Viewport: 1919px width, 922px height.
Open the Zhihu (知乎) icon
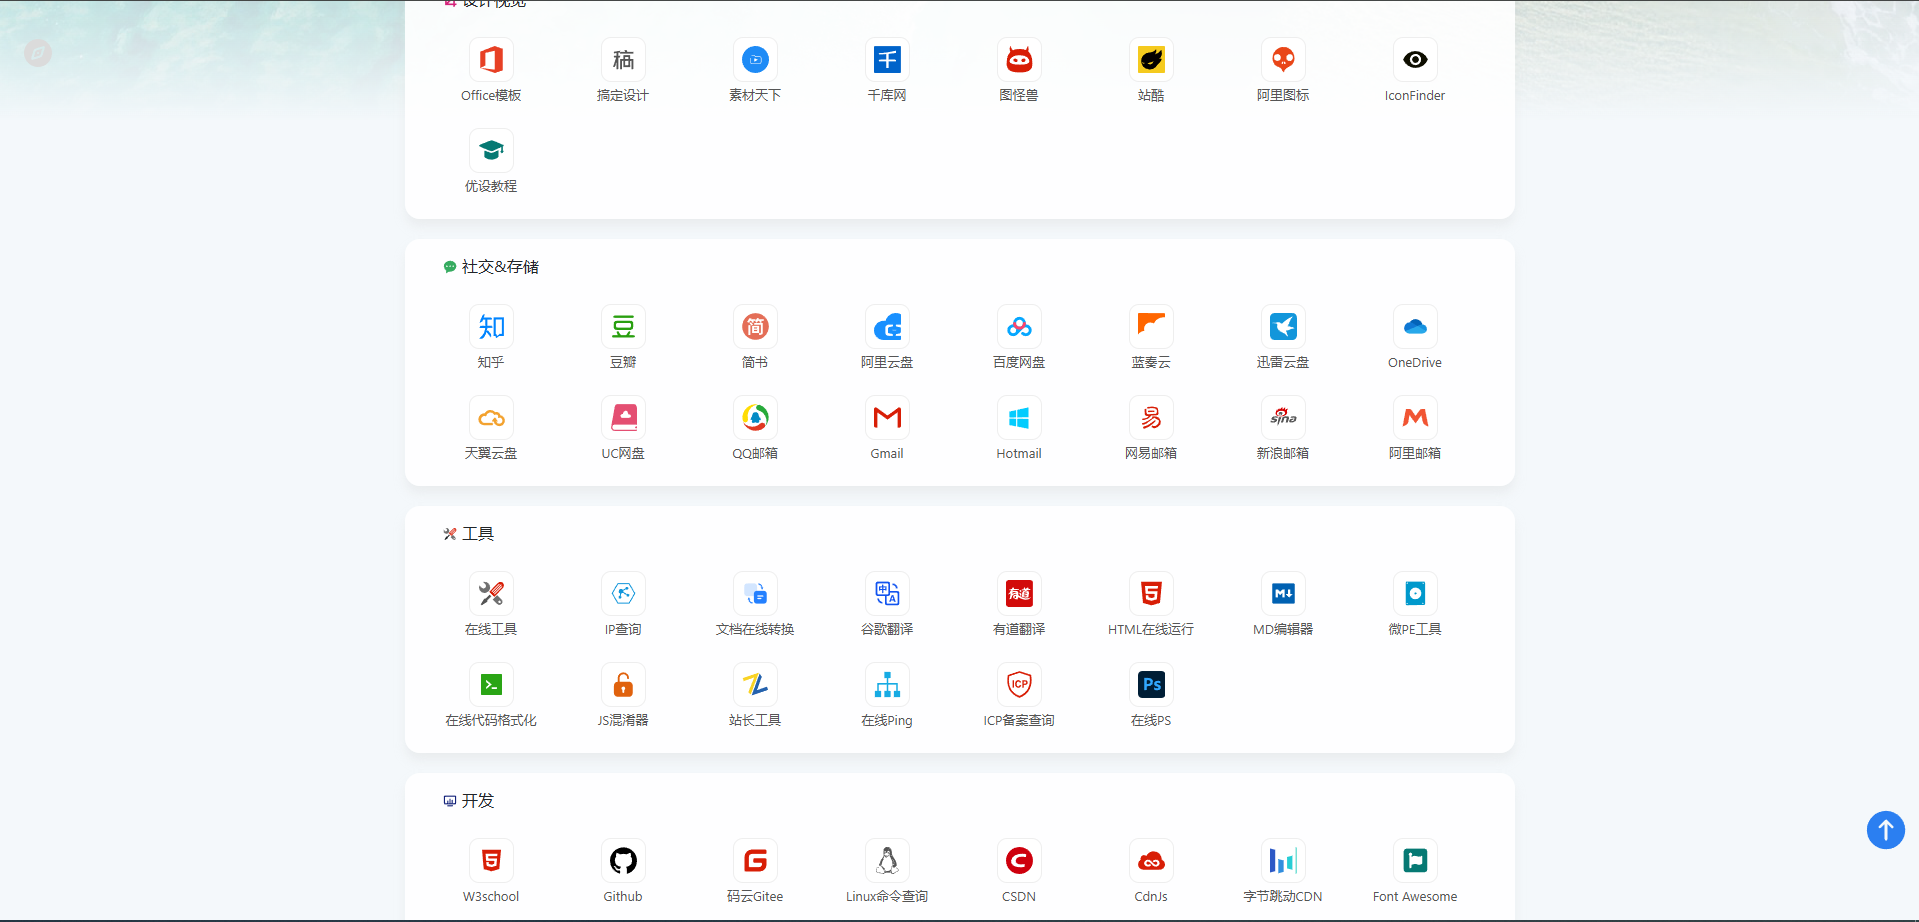(491, 327)
